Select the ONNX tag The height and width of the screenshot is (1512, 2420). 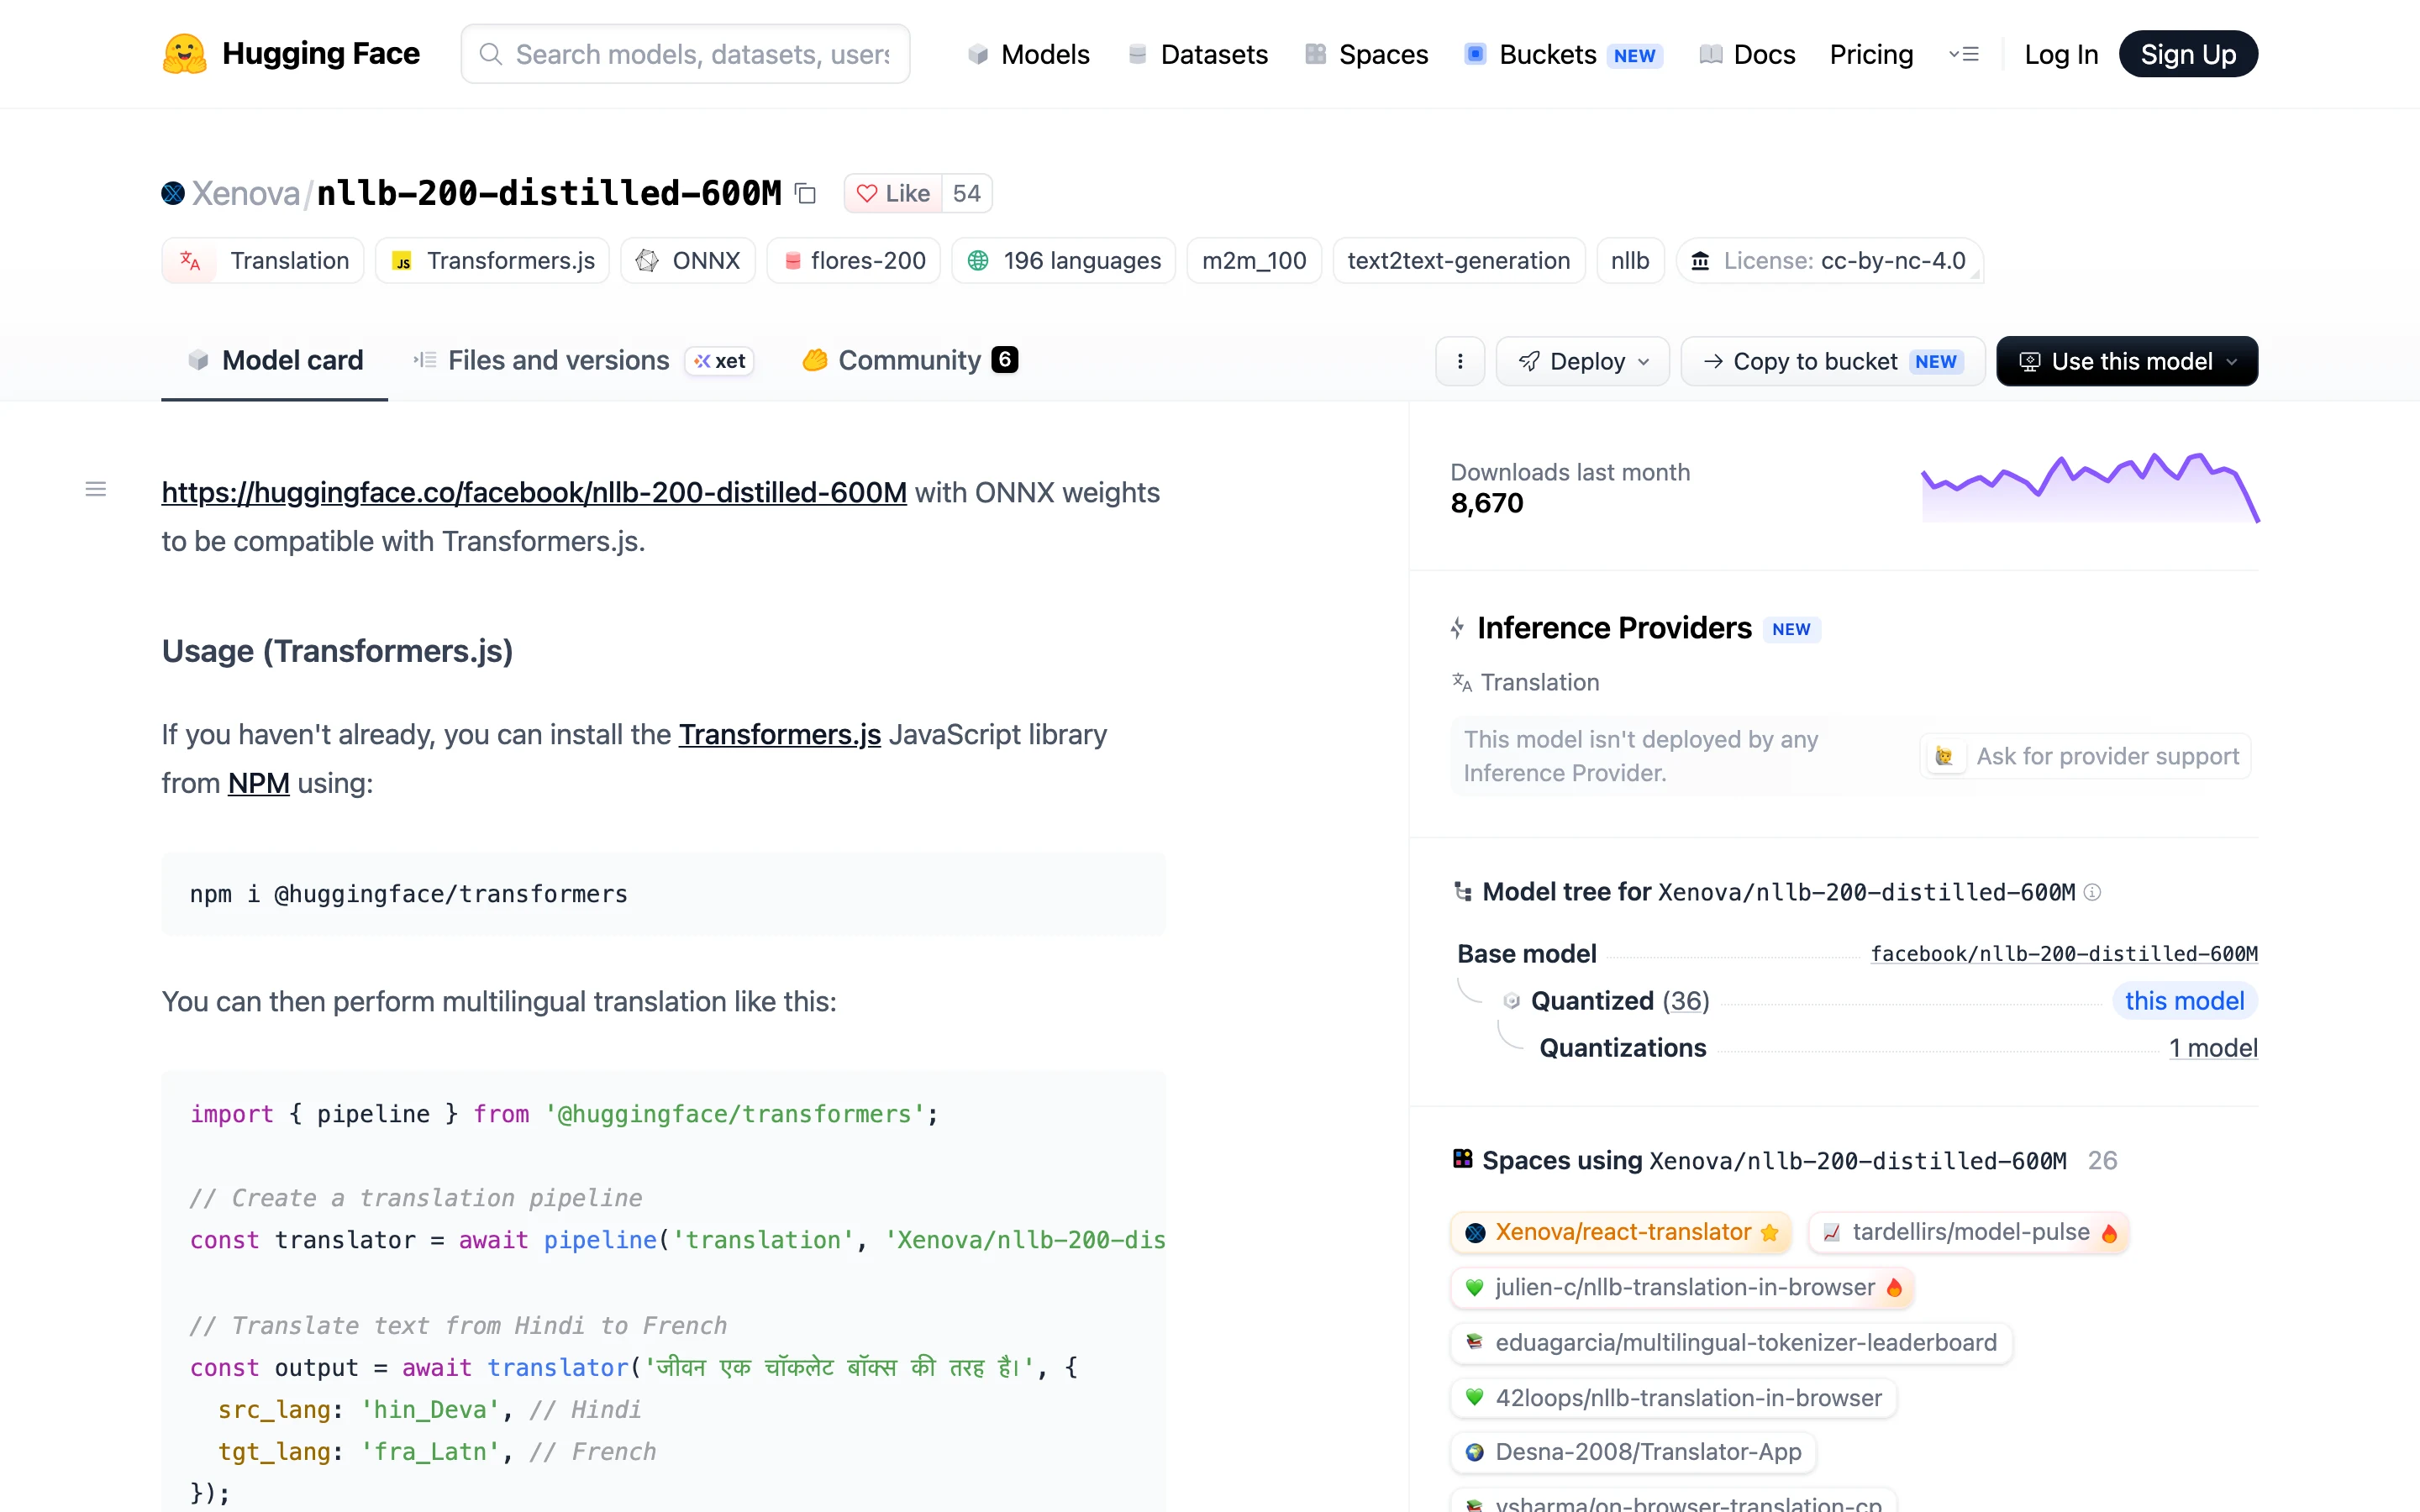click(x=688, y=261)
